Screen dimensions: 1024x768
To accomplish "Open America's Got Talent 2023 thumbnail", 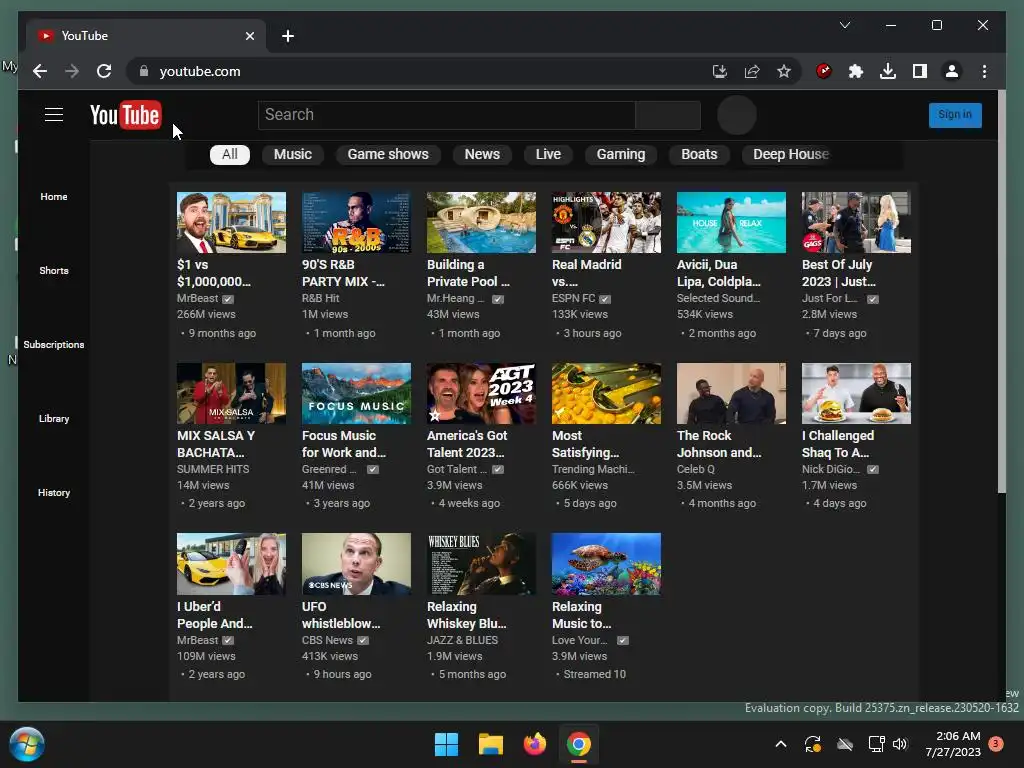I will (481, 393).
